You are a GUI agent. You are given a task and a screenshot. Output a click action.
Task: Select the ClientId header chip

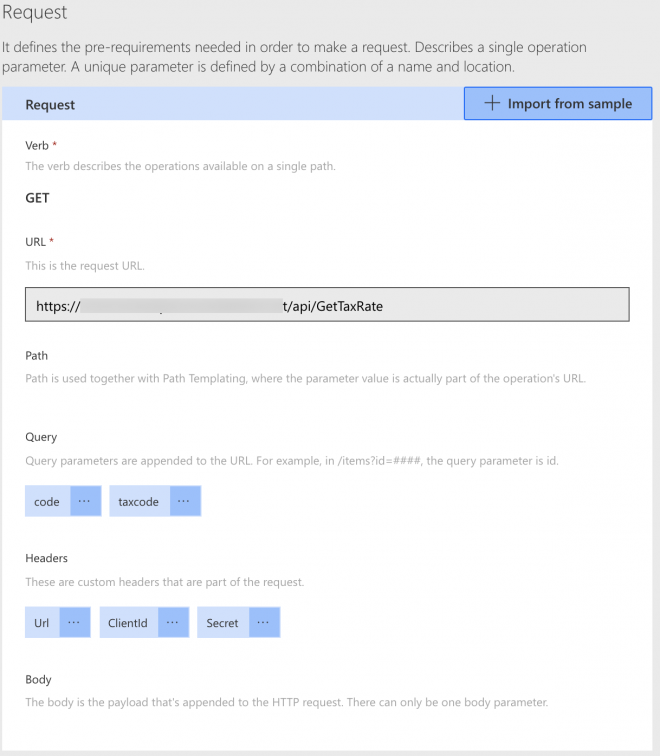click(x=128, y=622)
